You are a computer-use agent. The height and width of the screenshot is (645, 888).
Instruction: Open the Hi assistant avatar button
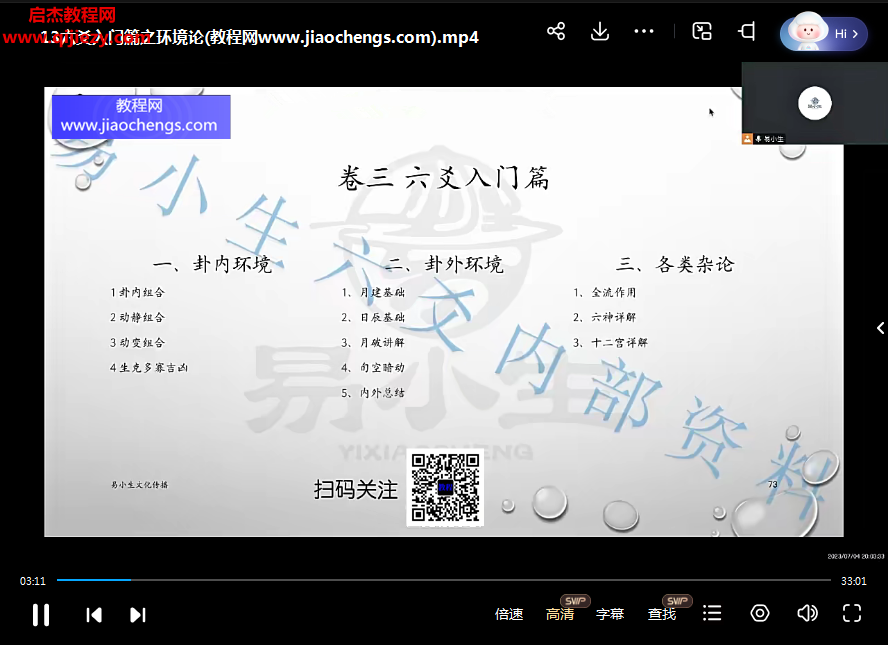824,33
